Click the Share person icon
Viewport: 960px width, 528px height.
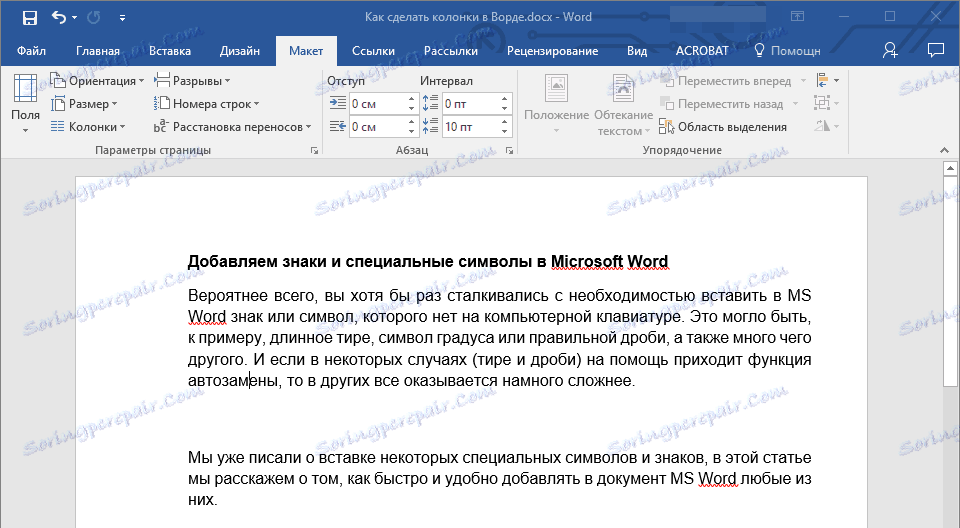pos(890,50)
